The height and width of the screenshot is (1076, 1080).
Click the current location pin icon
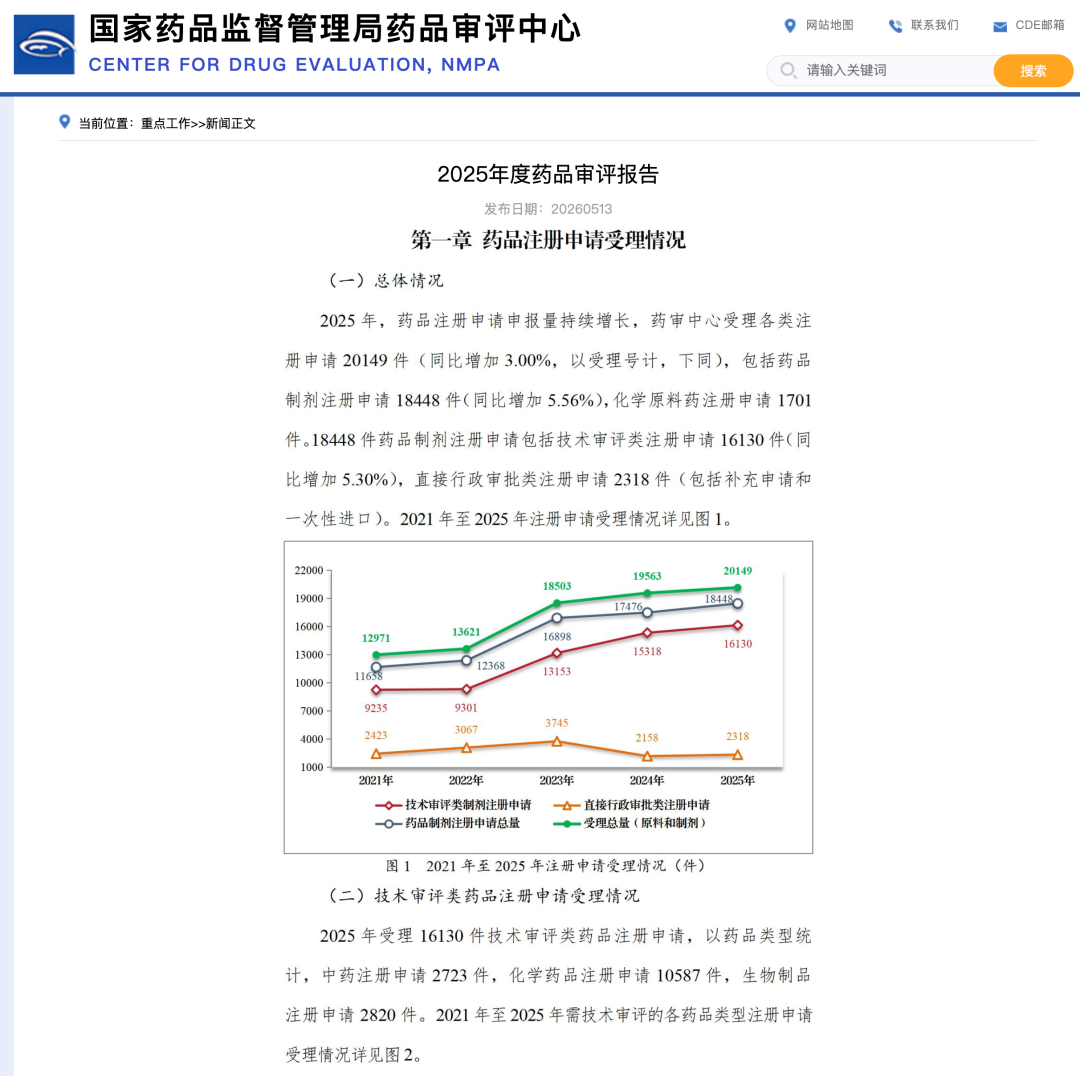pos(65,122)
